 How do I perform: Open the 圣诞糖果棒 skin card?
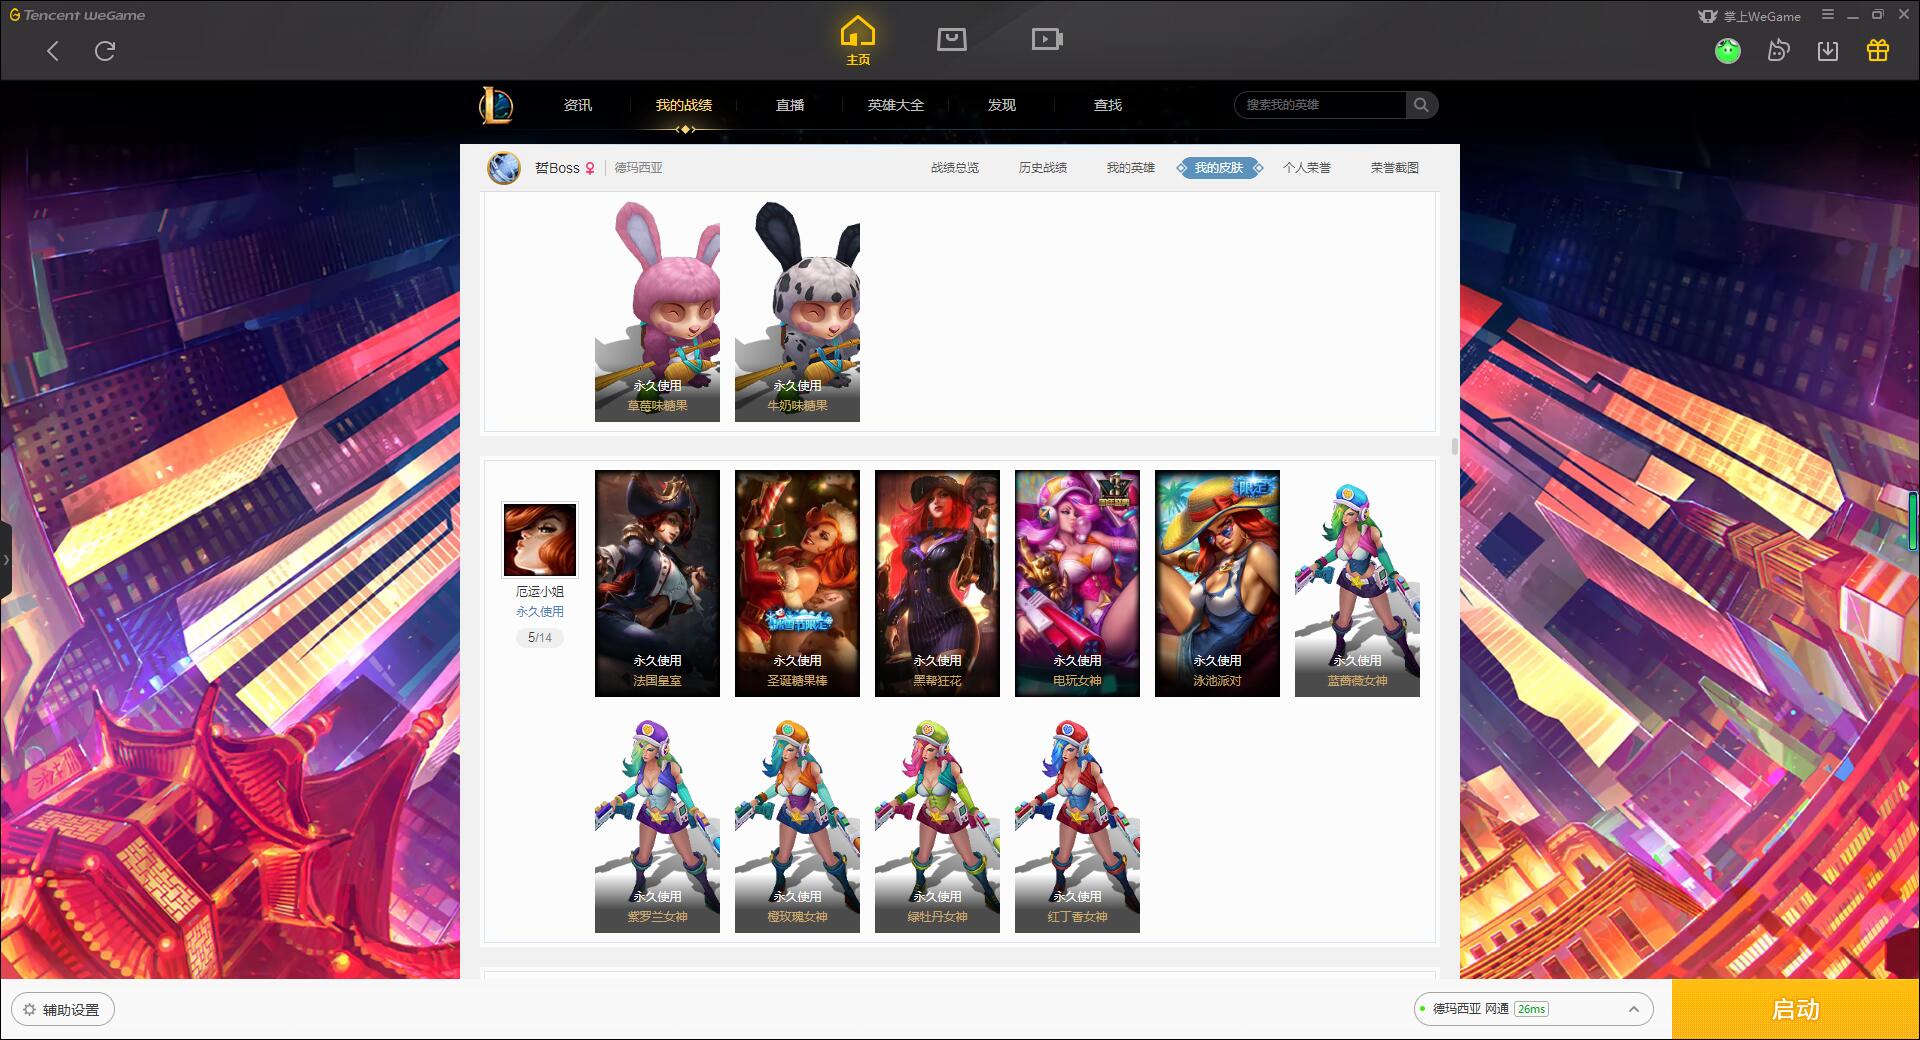point(797,583)
